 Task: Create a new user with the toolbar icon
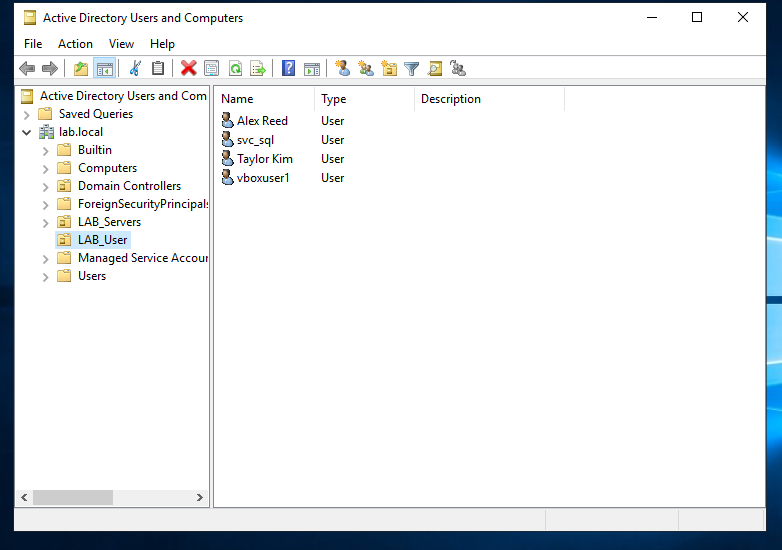tap(342, 68)
